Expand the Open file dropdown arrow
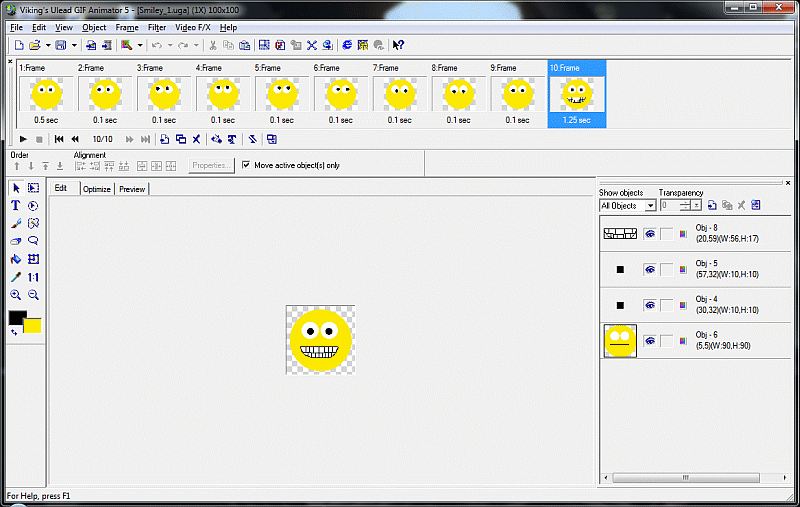This screenshot has width=800, height=507. click(46, 45)
